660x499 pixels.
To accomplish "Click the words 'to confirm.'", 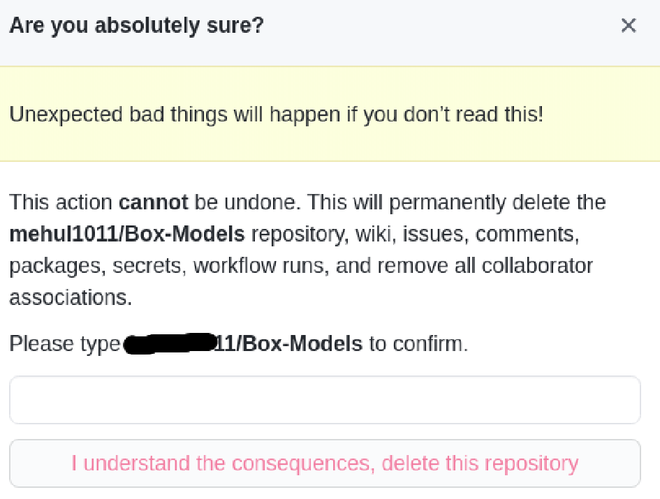I will pyautogui.click(x=417, y=345).
